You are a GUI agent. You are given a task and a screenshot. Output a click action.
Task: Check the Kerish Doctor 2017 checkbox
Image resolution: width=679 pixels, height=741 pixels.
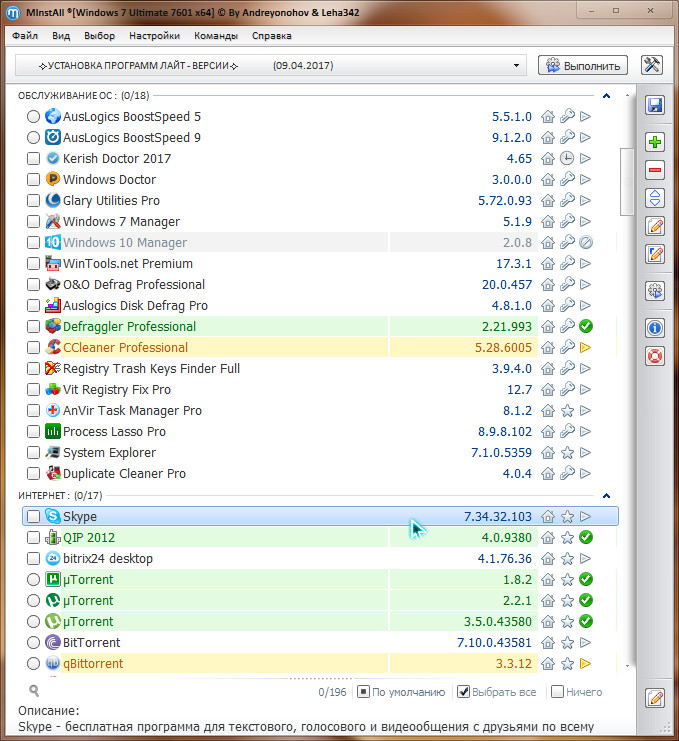[x=33, y=158]
